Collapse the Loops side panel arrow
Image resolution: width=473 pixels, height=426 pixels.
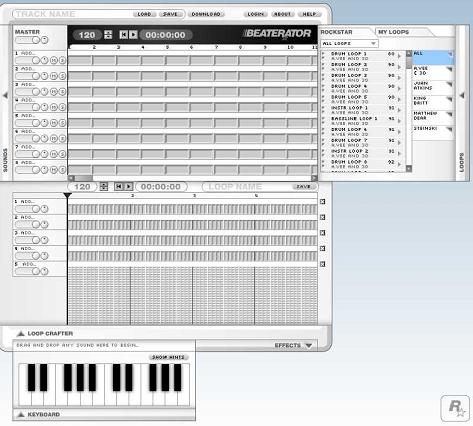click(x=462, y=96)
